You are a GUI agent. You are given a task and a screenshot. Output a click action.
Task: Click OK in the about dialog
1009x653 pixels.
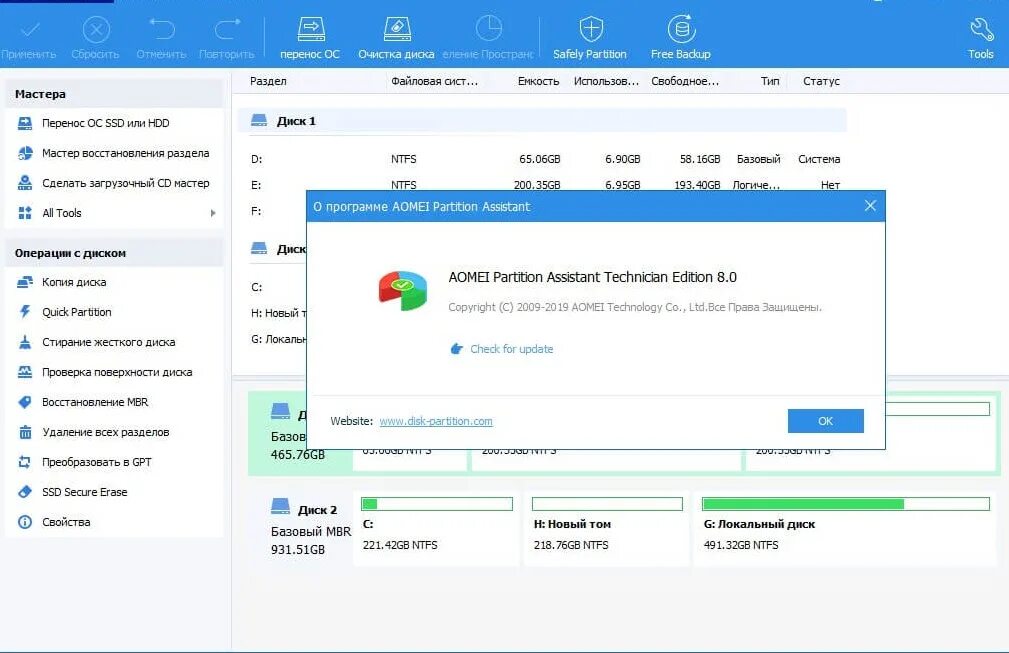coord(826,421)
